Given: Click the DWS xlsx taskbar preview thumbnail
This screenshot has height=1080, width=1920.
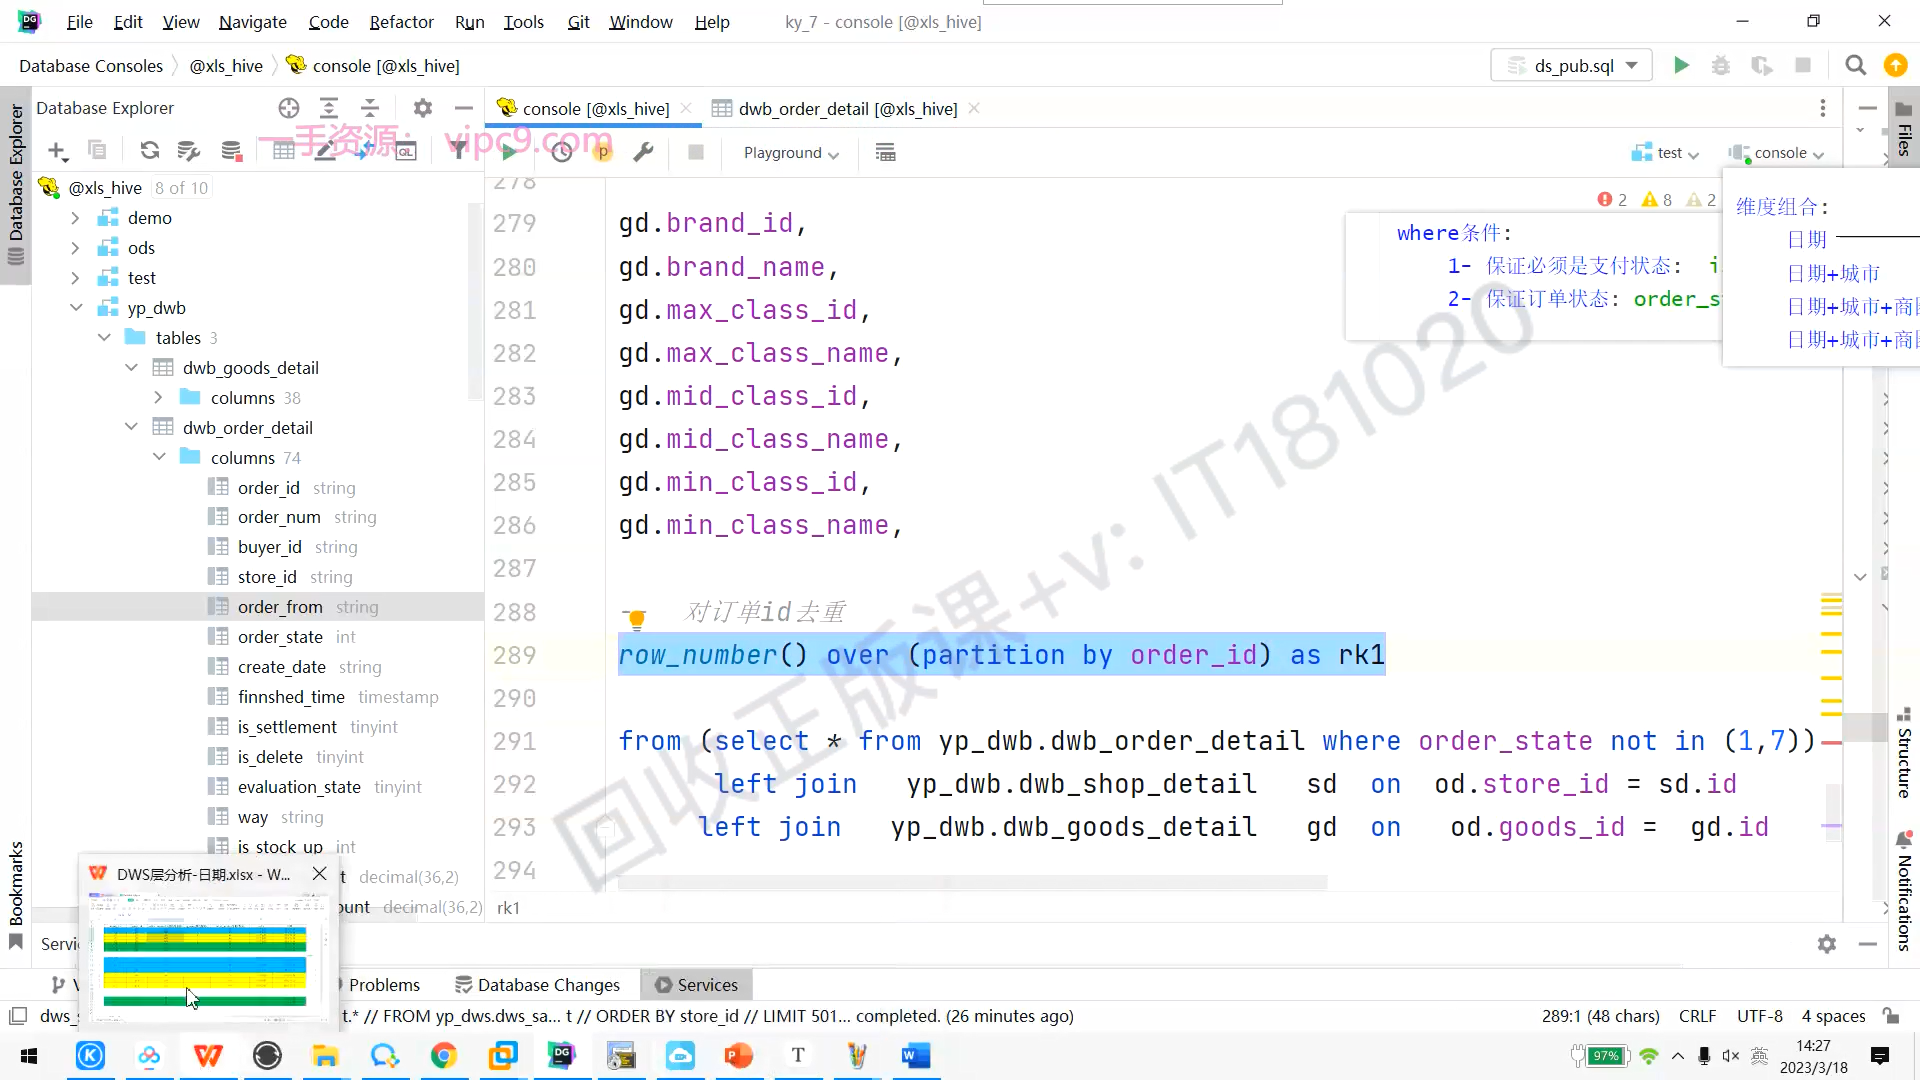Looking at the screenshot, I should 207,957.
